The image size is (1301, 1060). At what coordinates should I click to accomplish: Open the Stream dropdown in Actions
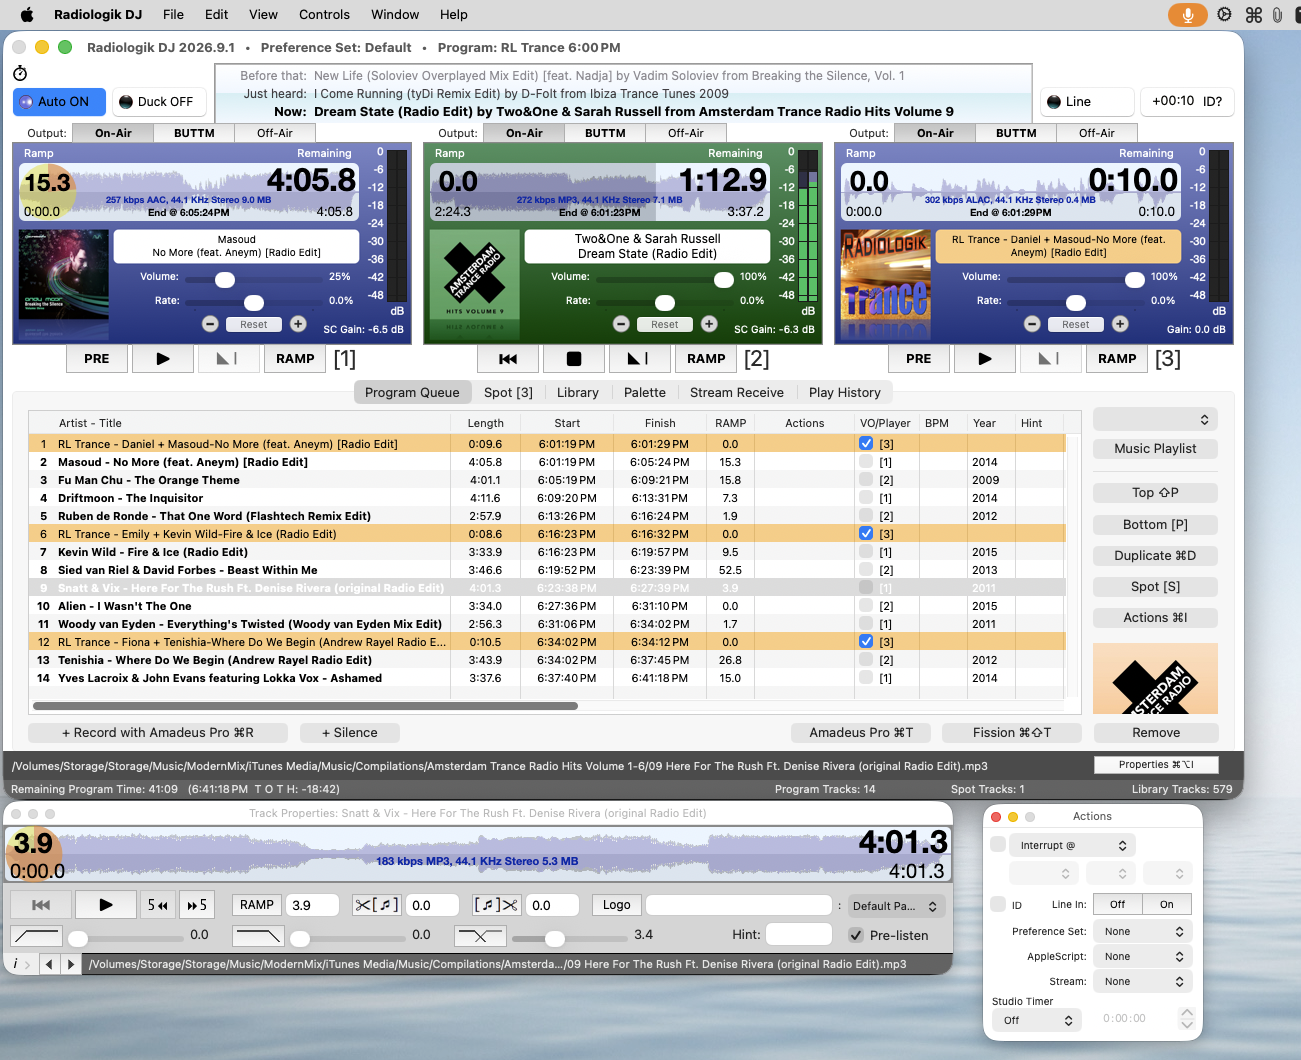(x=1141, y=982)
